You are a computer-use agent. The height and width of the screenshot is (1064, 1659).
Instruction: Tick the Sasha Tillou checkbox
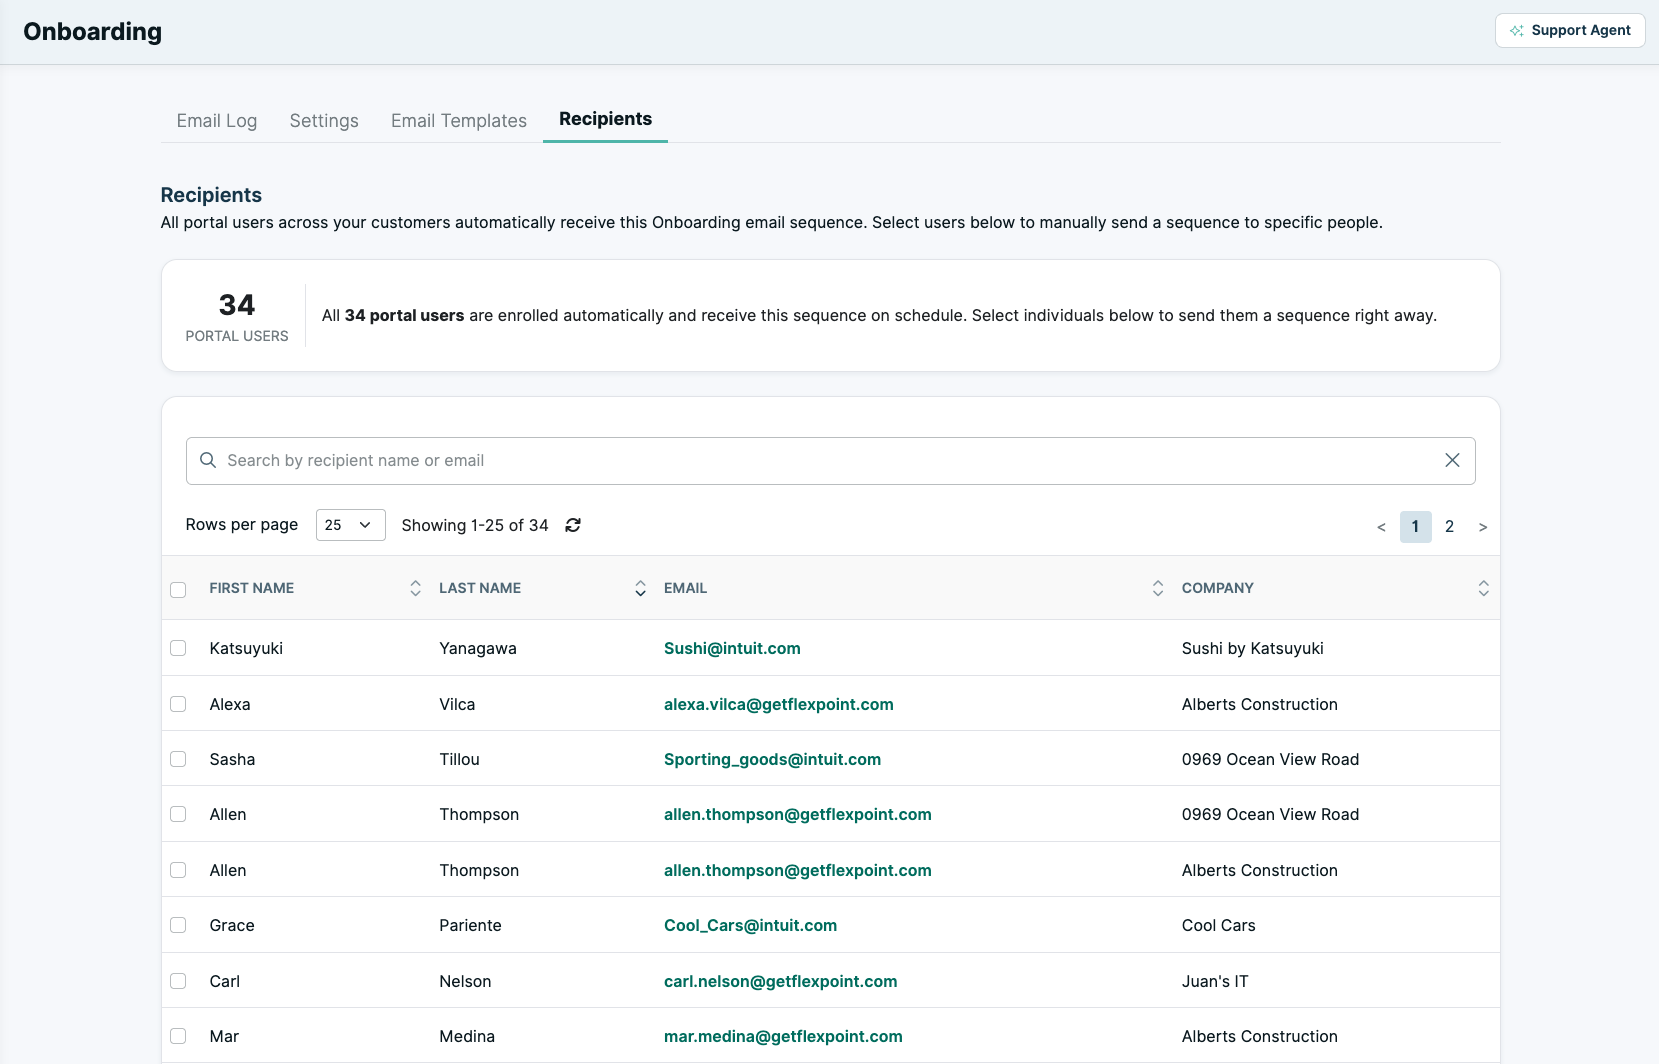[178, 759]
